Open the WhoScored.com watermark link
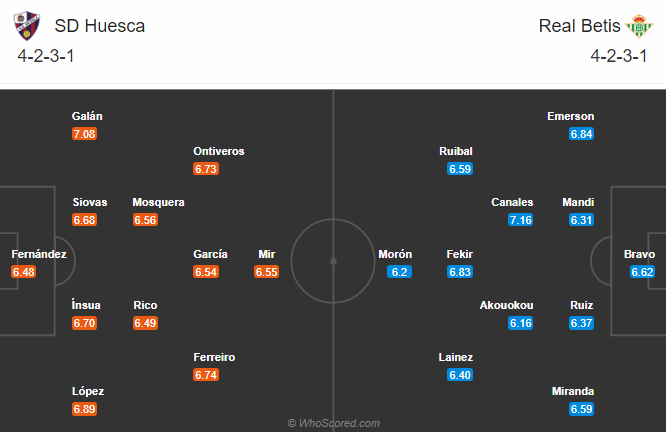The width and height of the screenshot is (666, 432). coord(333,423)
